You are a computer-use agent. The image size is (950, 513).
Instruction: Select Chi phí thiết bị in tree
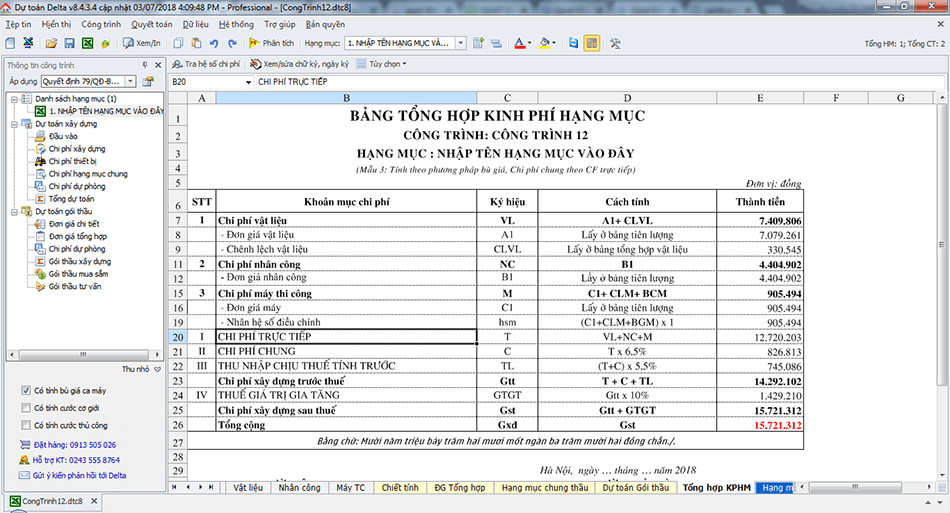[71, 160]
